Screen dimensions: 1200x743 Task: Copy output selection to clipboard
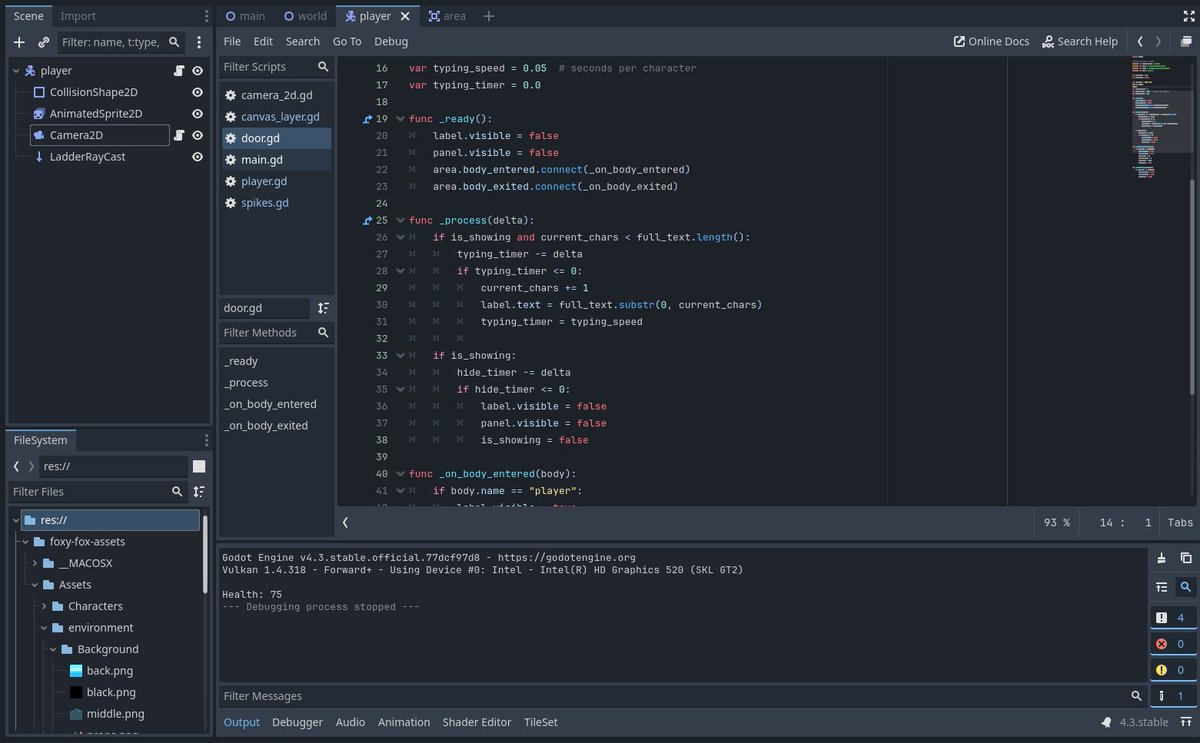tap(1186, 558)
